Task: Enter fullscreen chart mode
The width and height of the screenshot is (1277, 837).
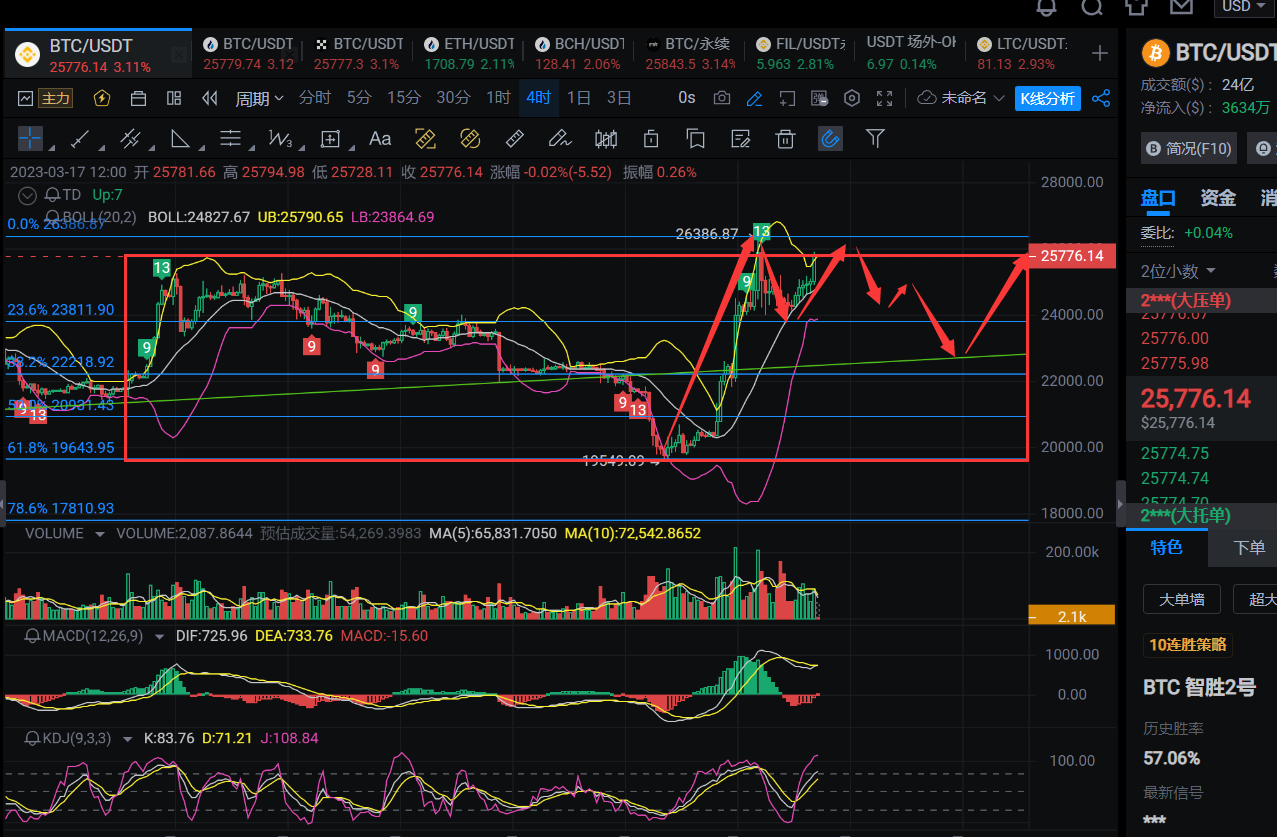Action: tap(884, 98)
